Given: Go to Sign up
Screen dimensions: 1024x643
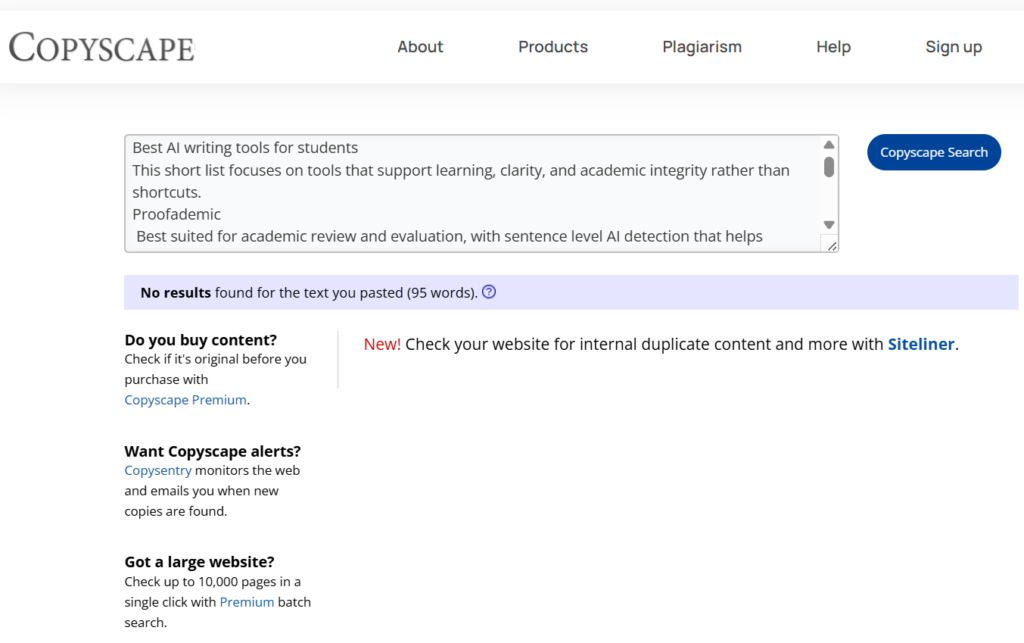Looking at the screenshot, I should tap(953, 47).
